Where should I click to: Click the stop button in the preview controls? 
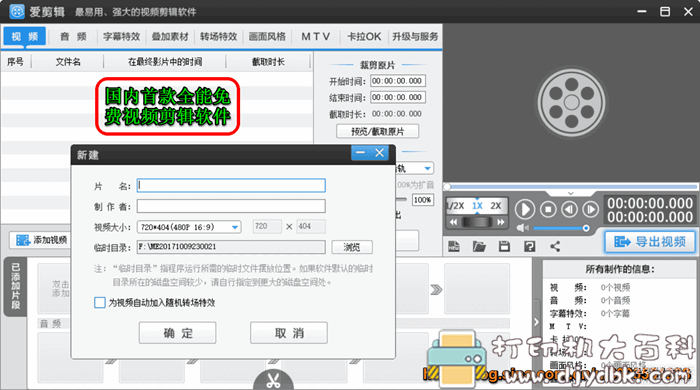(548, 209)
